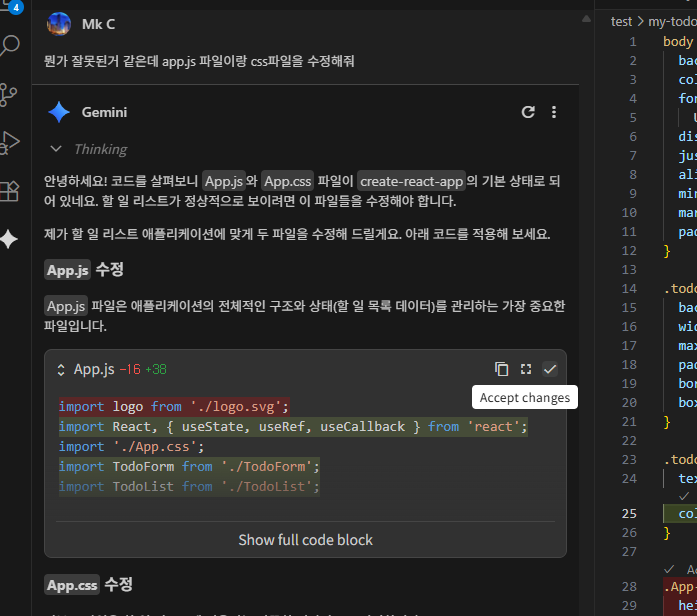Click 'App.js 수정' heading
This screenshot has height=616, width=697.
[84, 270]
